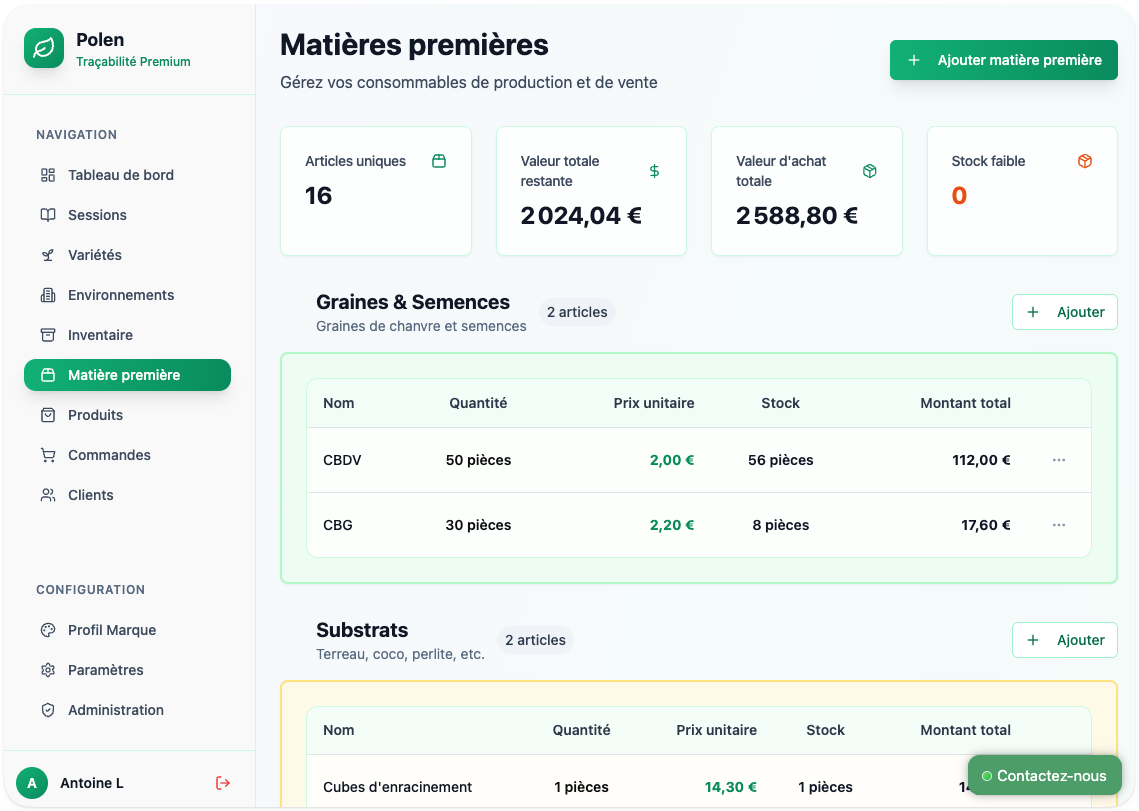Click the 2,20 € unit price
The width and height of the screenshot is (1139, 811).
[x=672, y=525]
